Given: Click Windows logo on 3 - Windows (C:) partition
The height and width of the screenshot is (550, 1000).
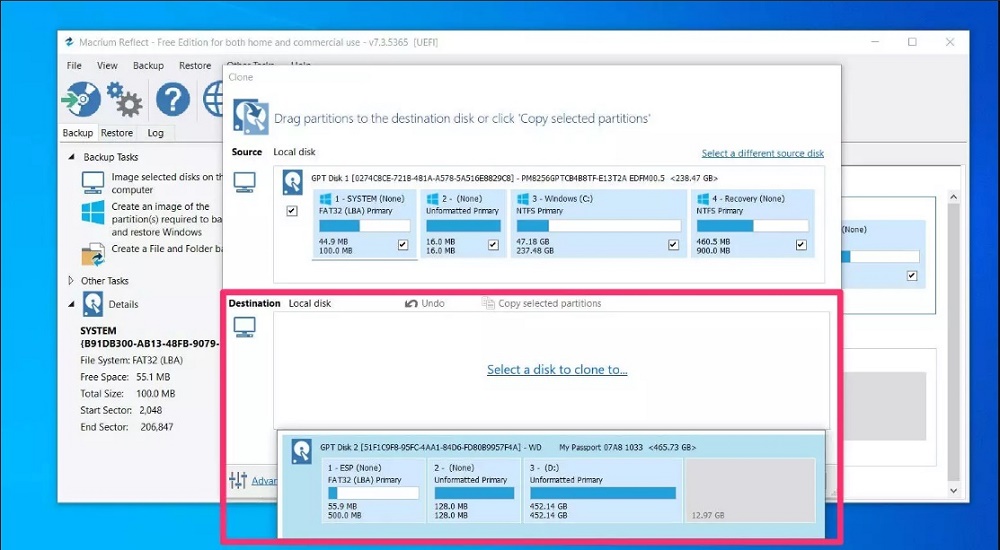Looking at the screenshot, I should point(524,199).
